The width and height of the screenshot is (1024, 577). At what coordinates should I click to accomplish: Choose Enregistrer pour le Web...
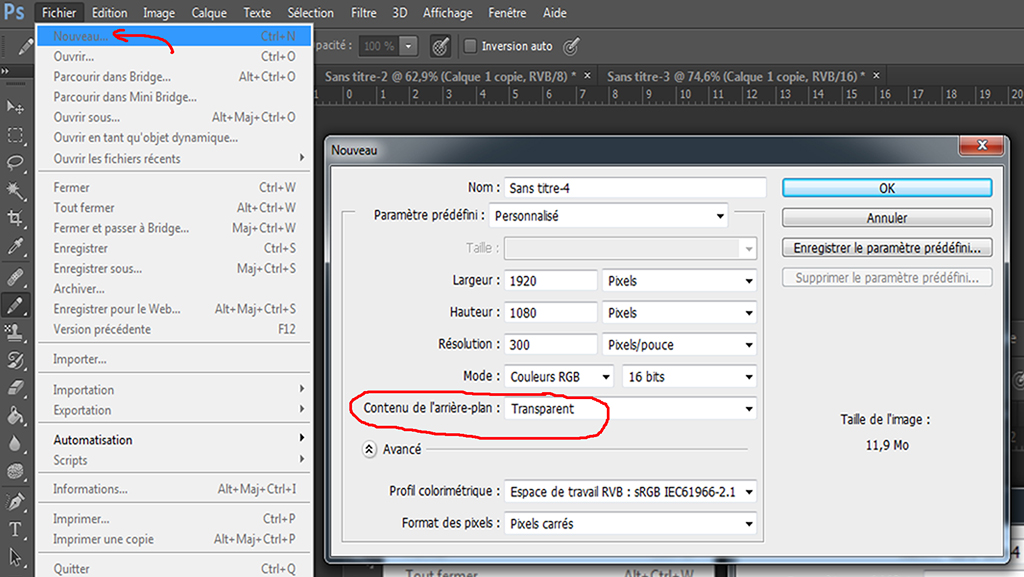[x=174, y=309]
